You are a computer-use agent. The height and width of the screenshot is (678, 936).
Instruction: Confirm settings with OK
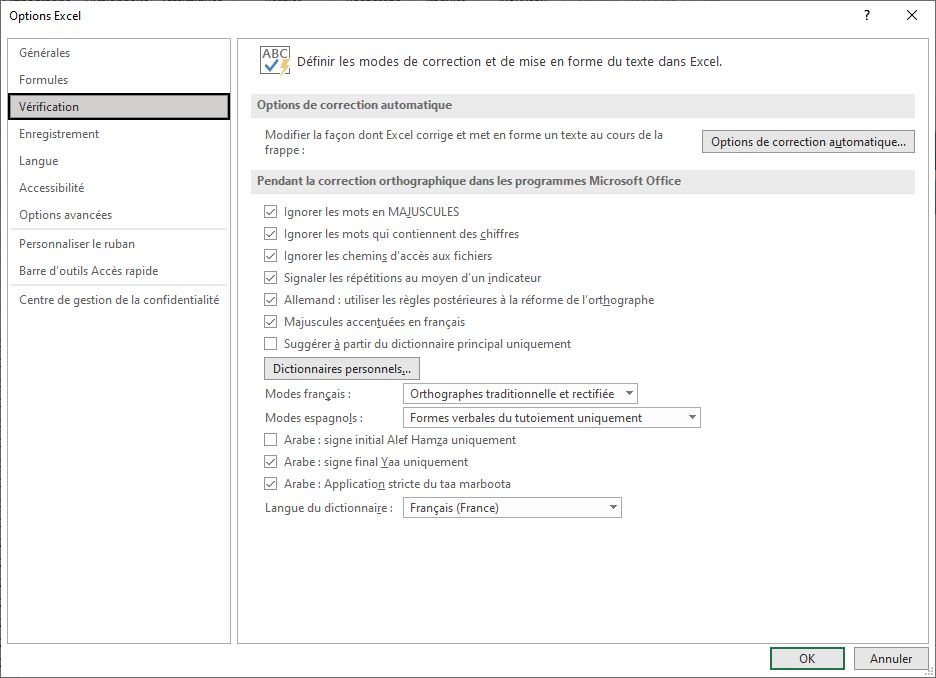click(x=806, y=658)
